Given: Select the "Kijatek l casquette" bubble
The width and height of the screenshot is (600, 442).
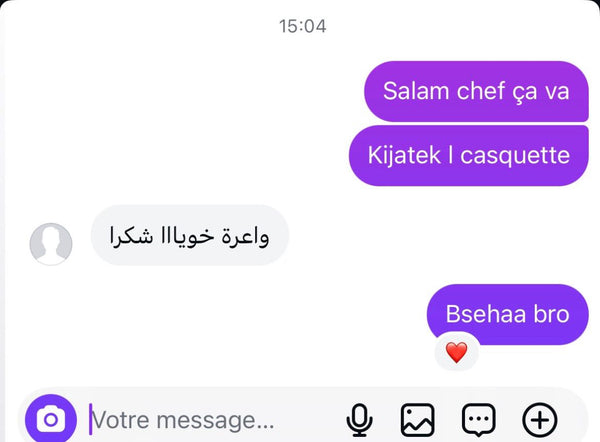Looking at the screenshot, I should 468,155.
